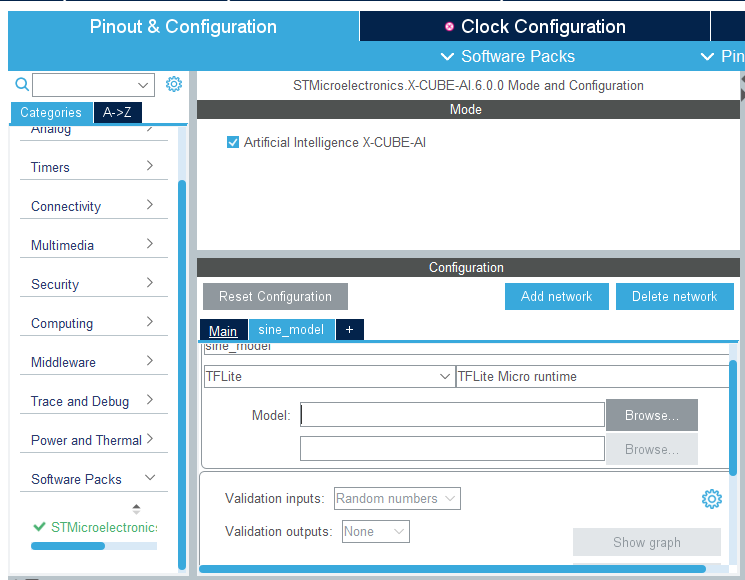The width and height of the screenshot is (745, 580).
Task: Click the second file path input field
Action: pos(452,448)
